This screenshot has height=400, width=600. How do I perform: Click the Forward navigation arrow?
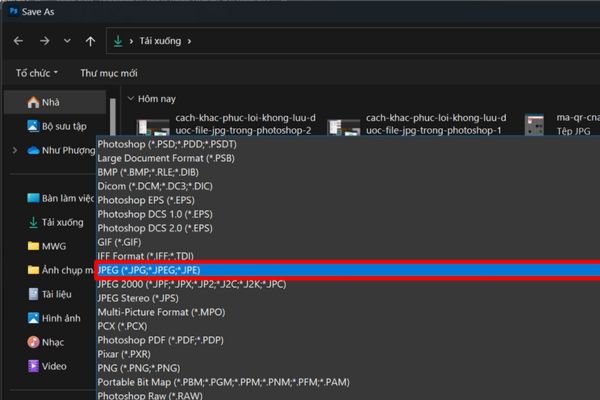pyautogui.click(x=45, y=41)
